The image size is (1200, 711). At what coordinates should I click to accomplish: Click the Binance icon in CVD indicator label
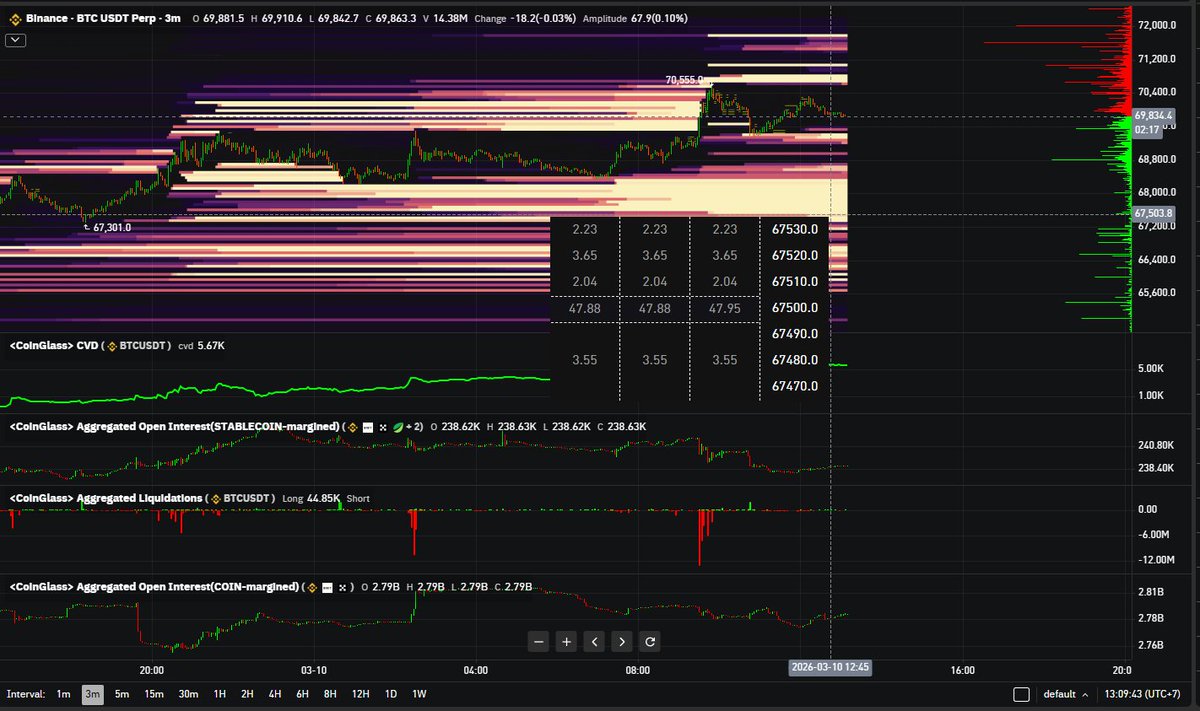click(x=111, y=346)
